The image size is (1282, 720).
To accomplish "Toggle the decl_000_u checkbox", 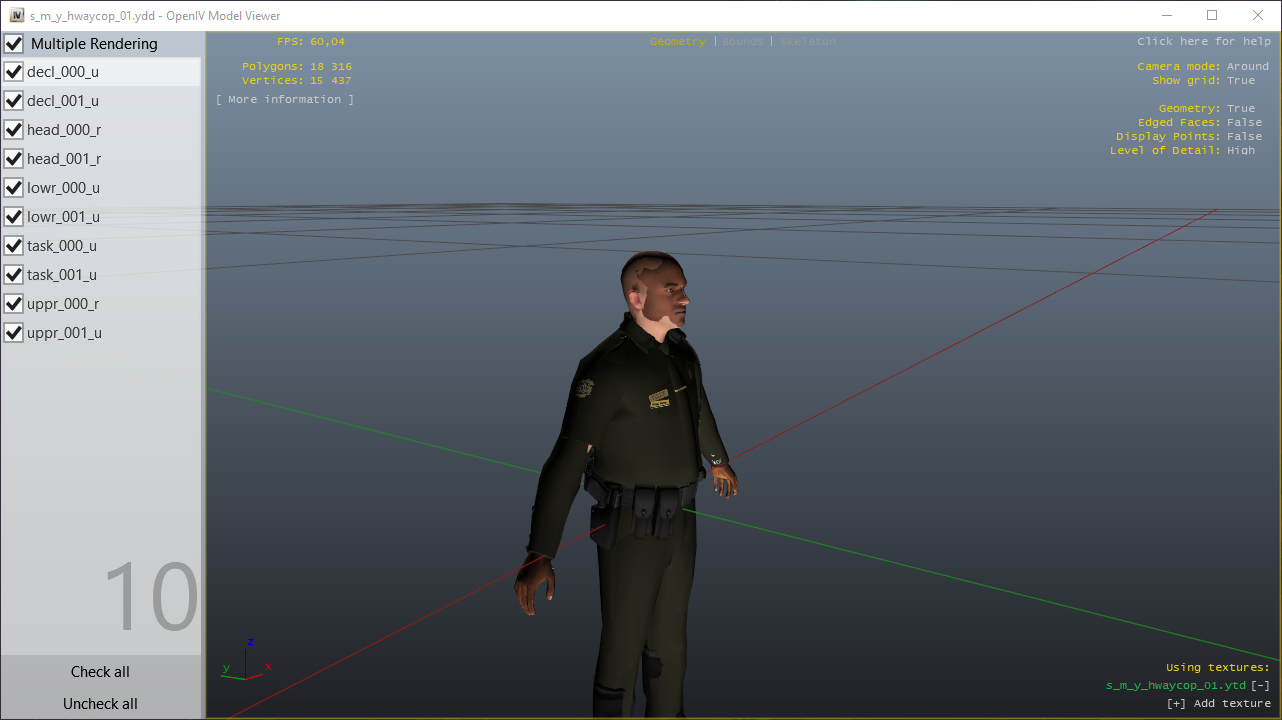I will click(x=14, y=72).
